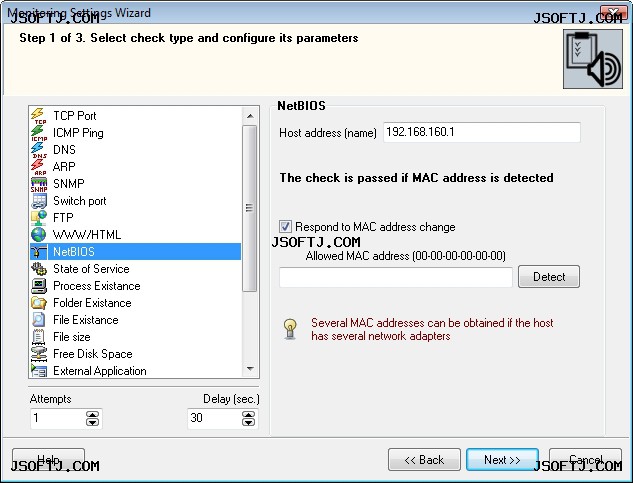Select the FTP check icon

39,218
